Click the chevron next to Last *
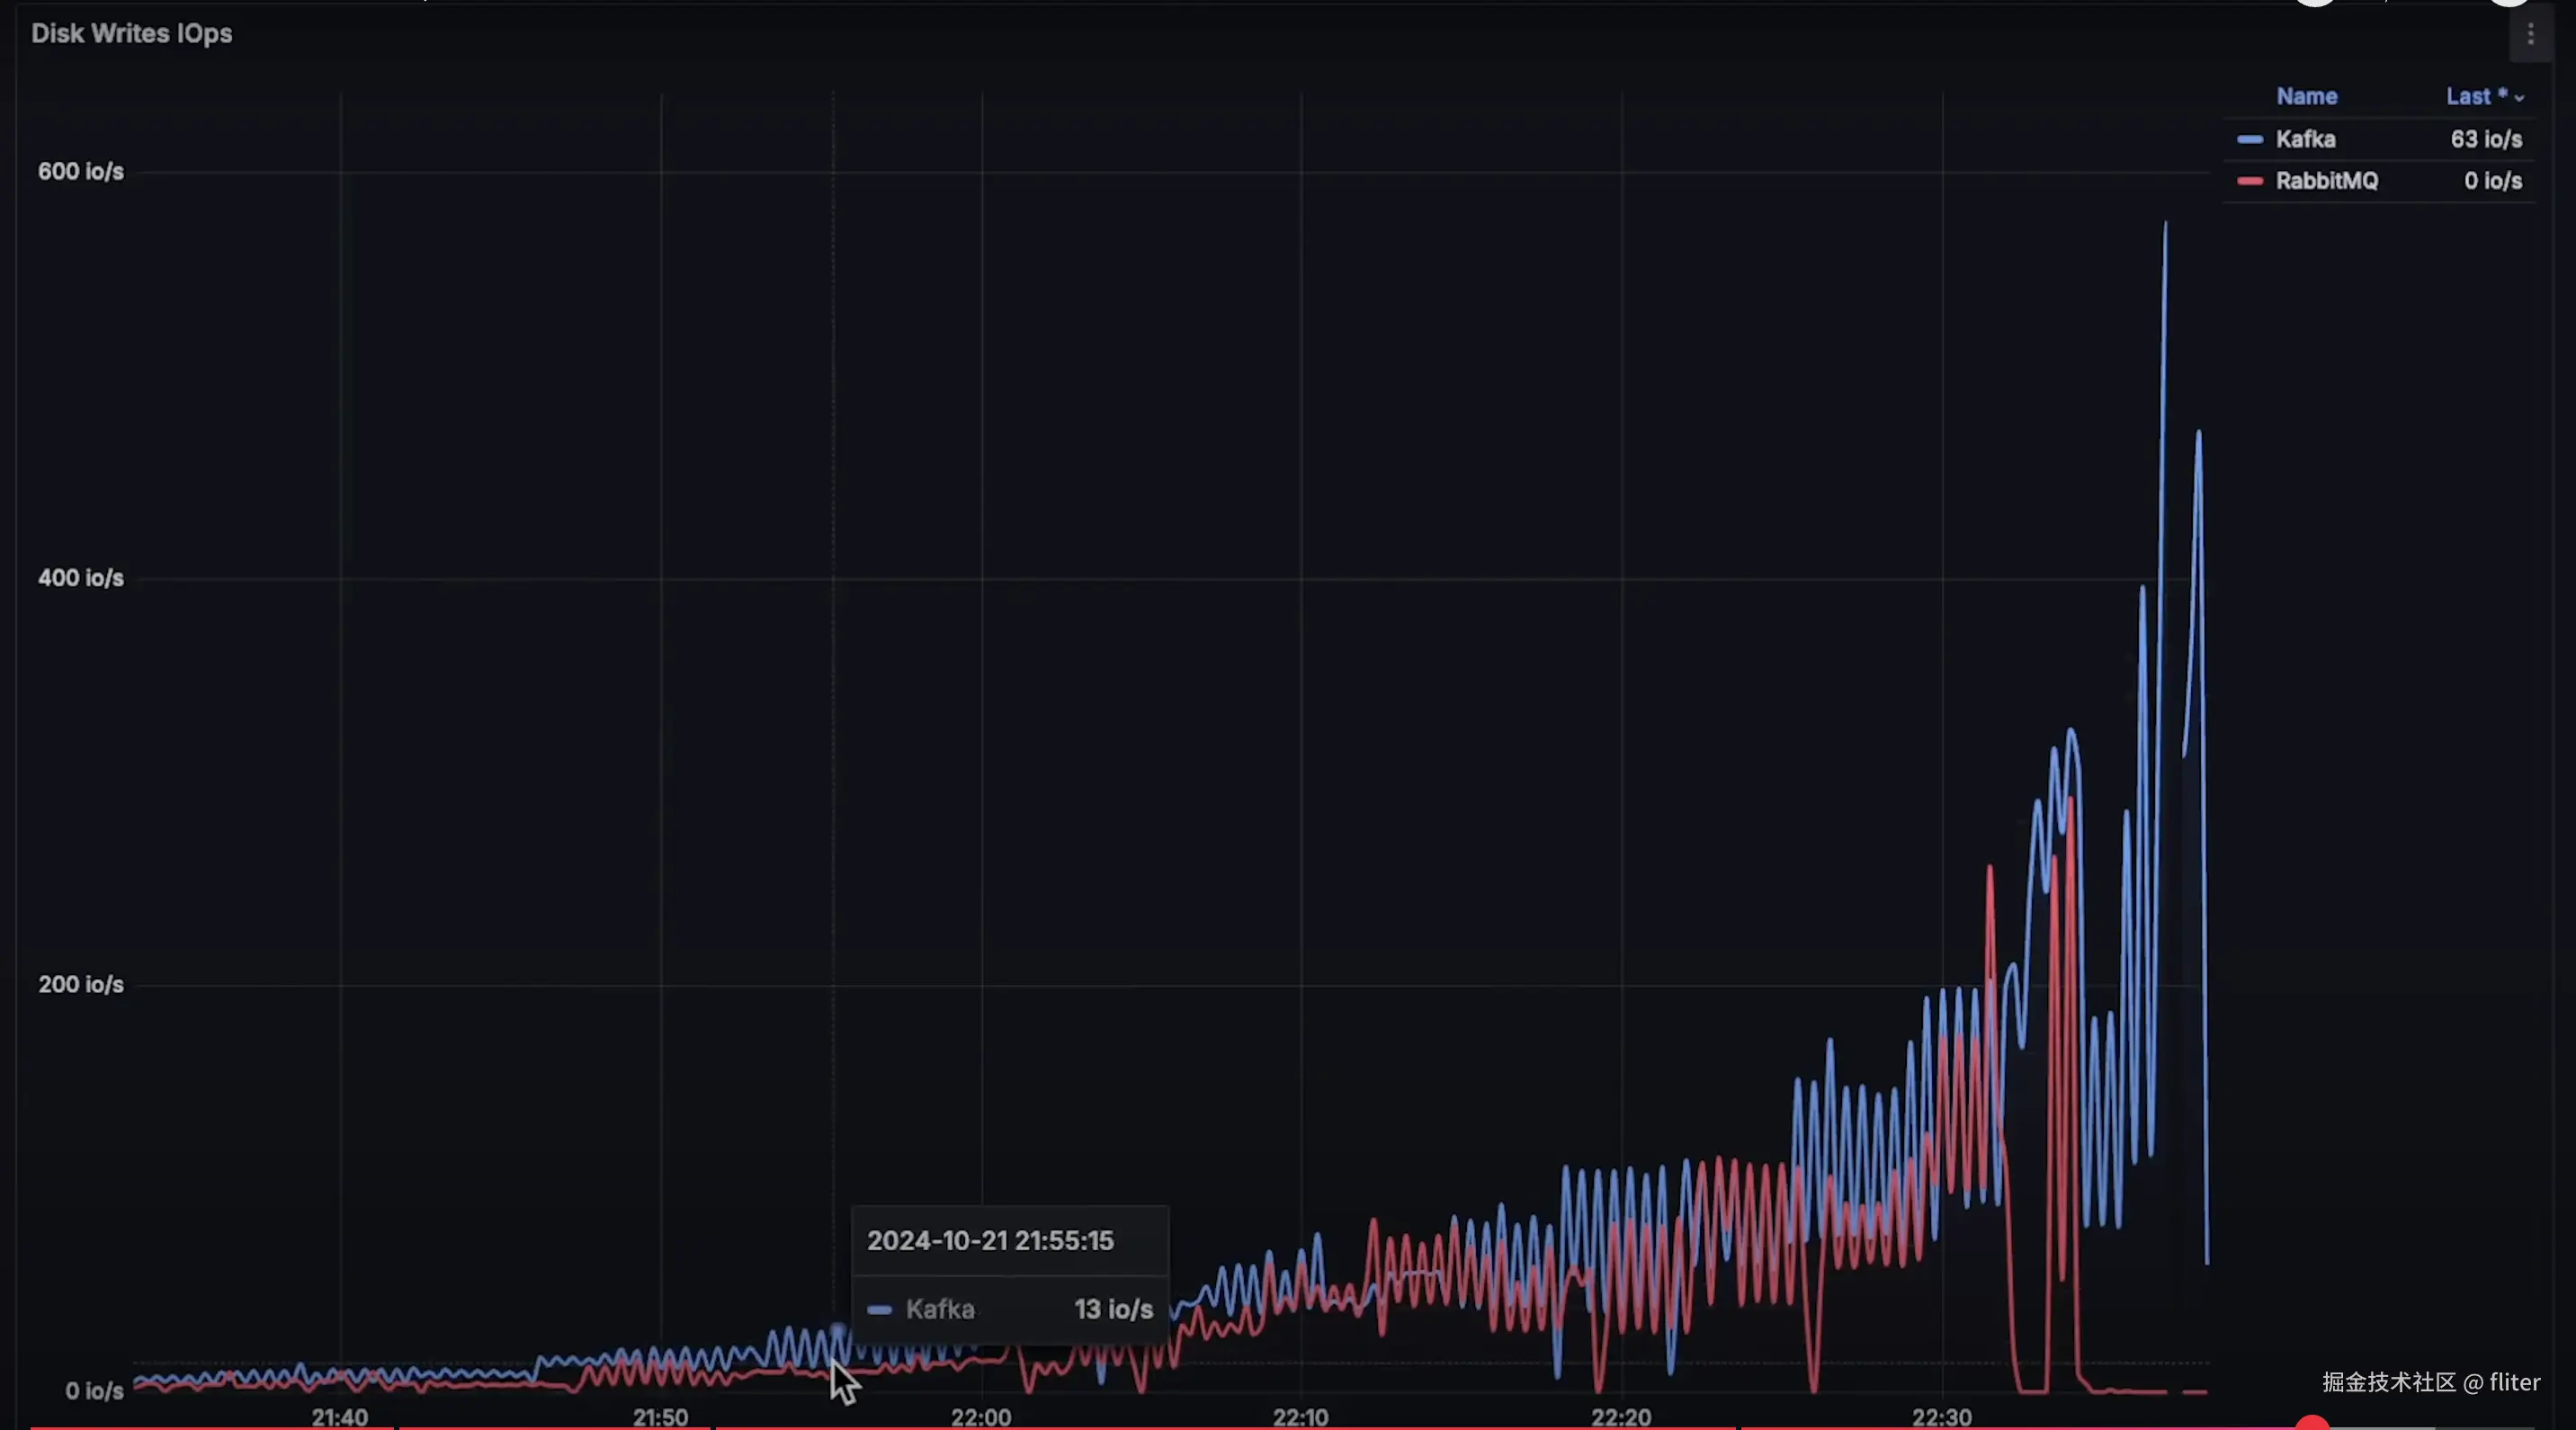Image resolution: width=2576 pixels, height=1430 pixels. point(2519,98)
